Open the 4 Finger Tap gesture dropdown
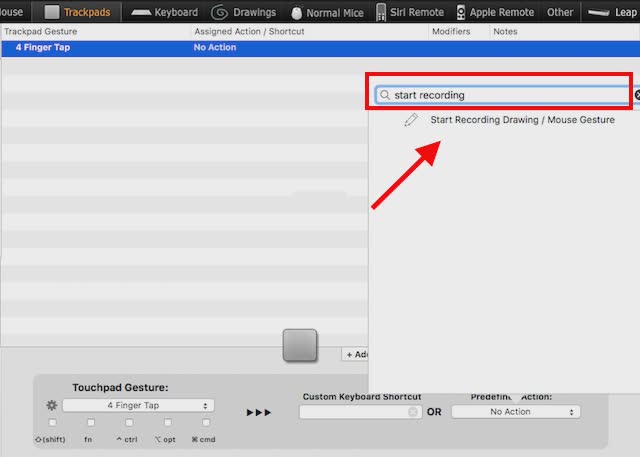The height and width of the screenshot is (457, 640). click(x=138, y=405)
